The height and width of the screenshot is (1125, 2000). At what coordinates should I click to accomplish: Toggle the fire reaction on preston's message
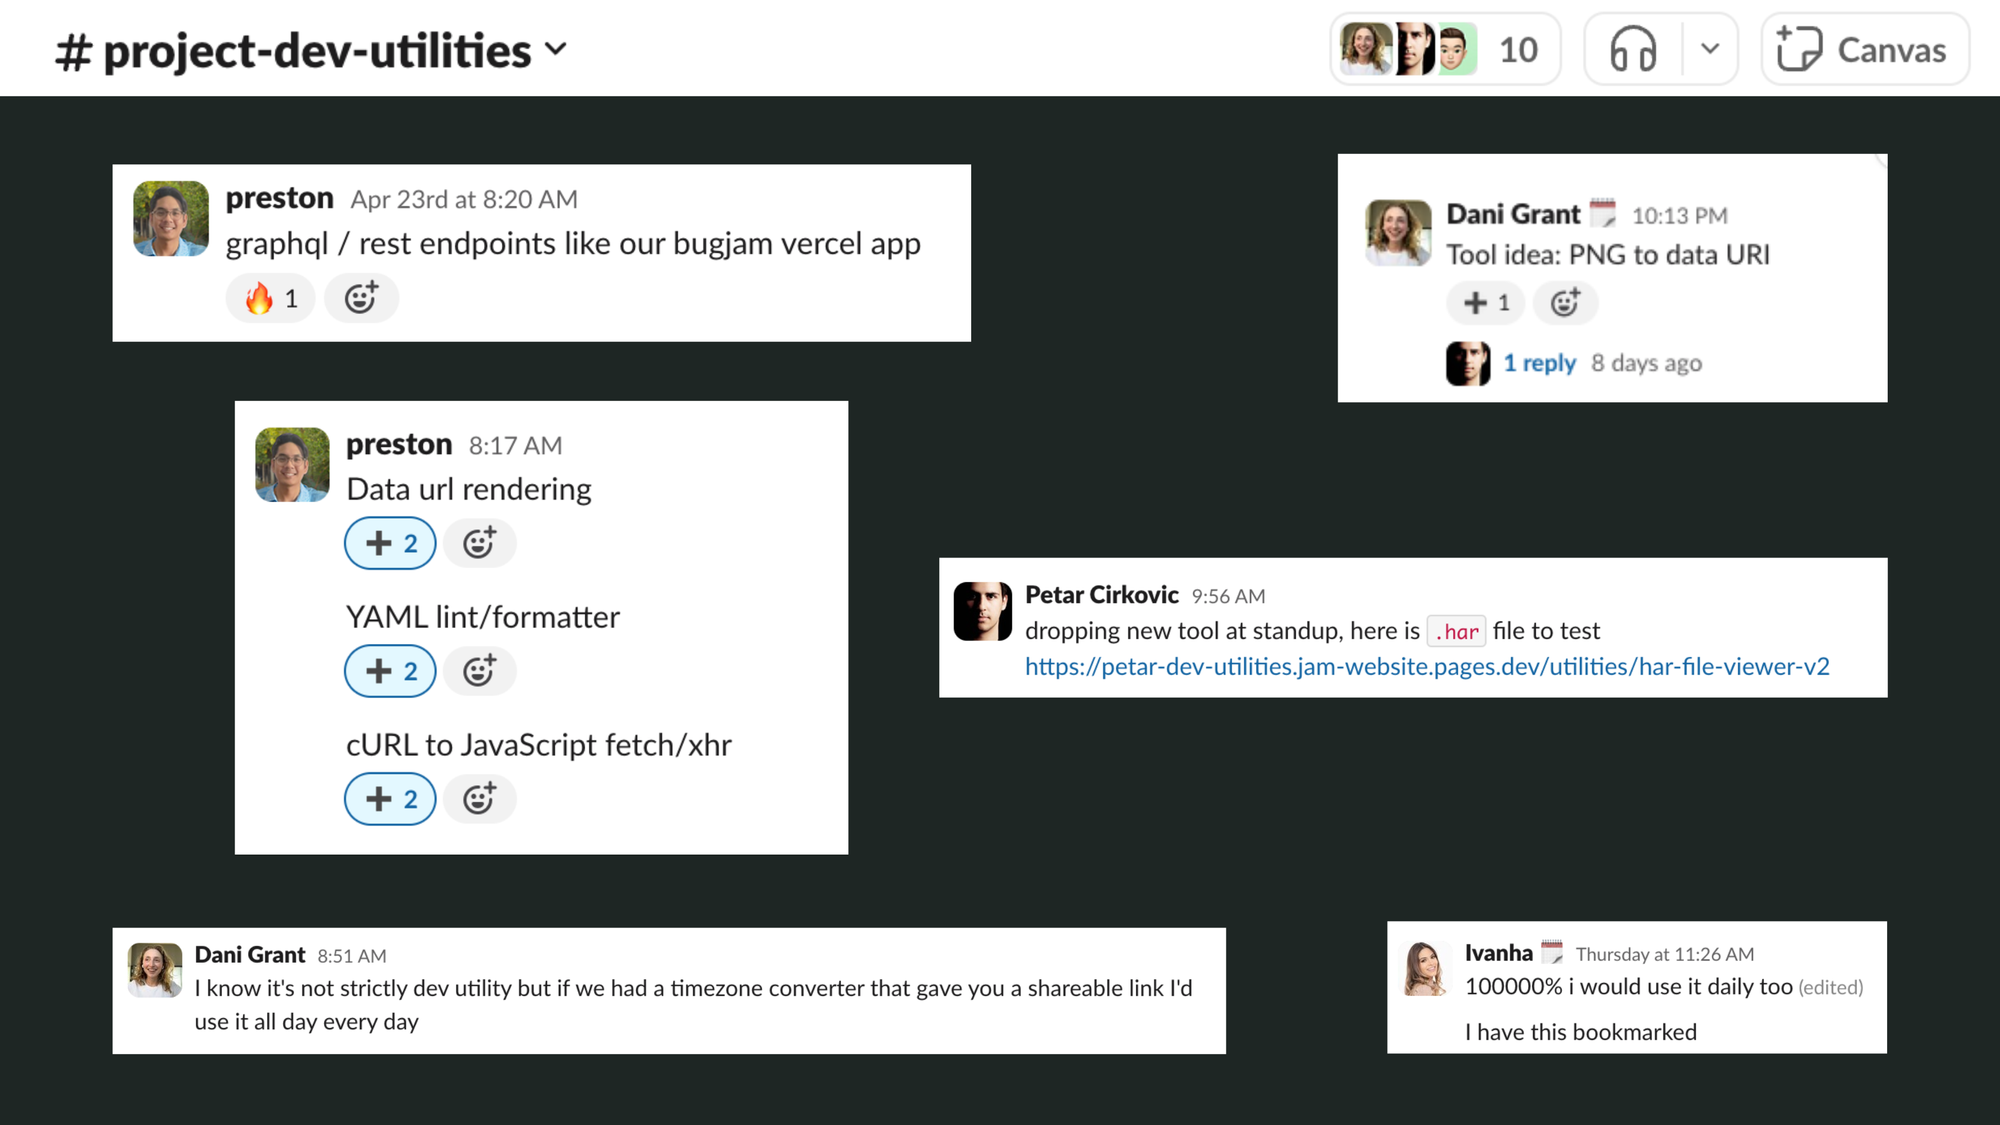pyautogui.click(x=269, y=298)
